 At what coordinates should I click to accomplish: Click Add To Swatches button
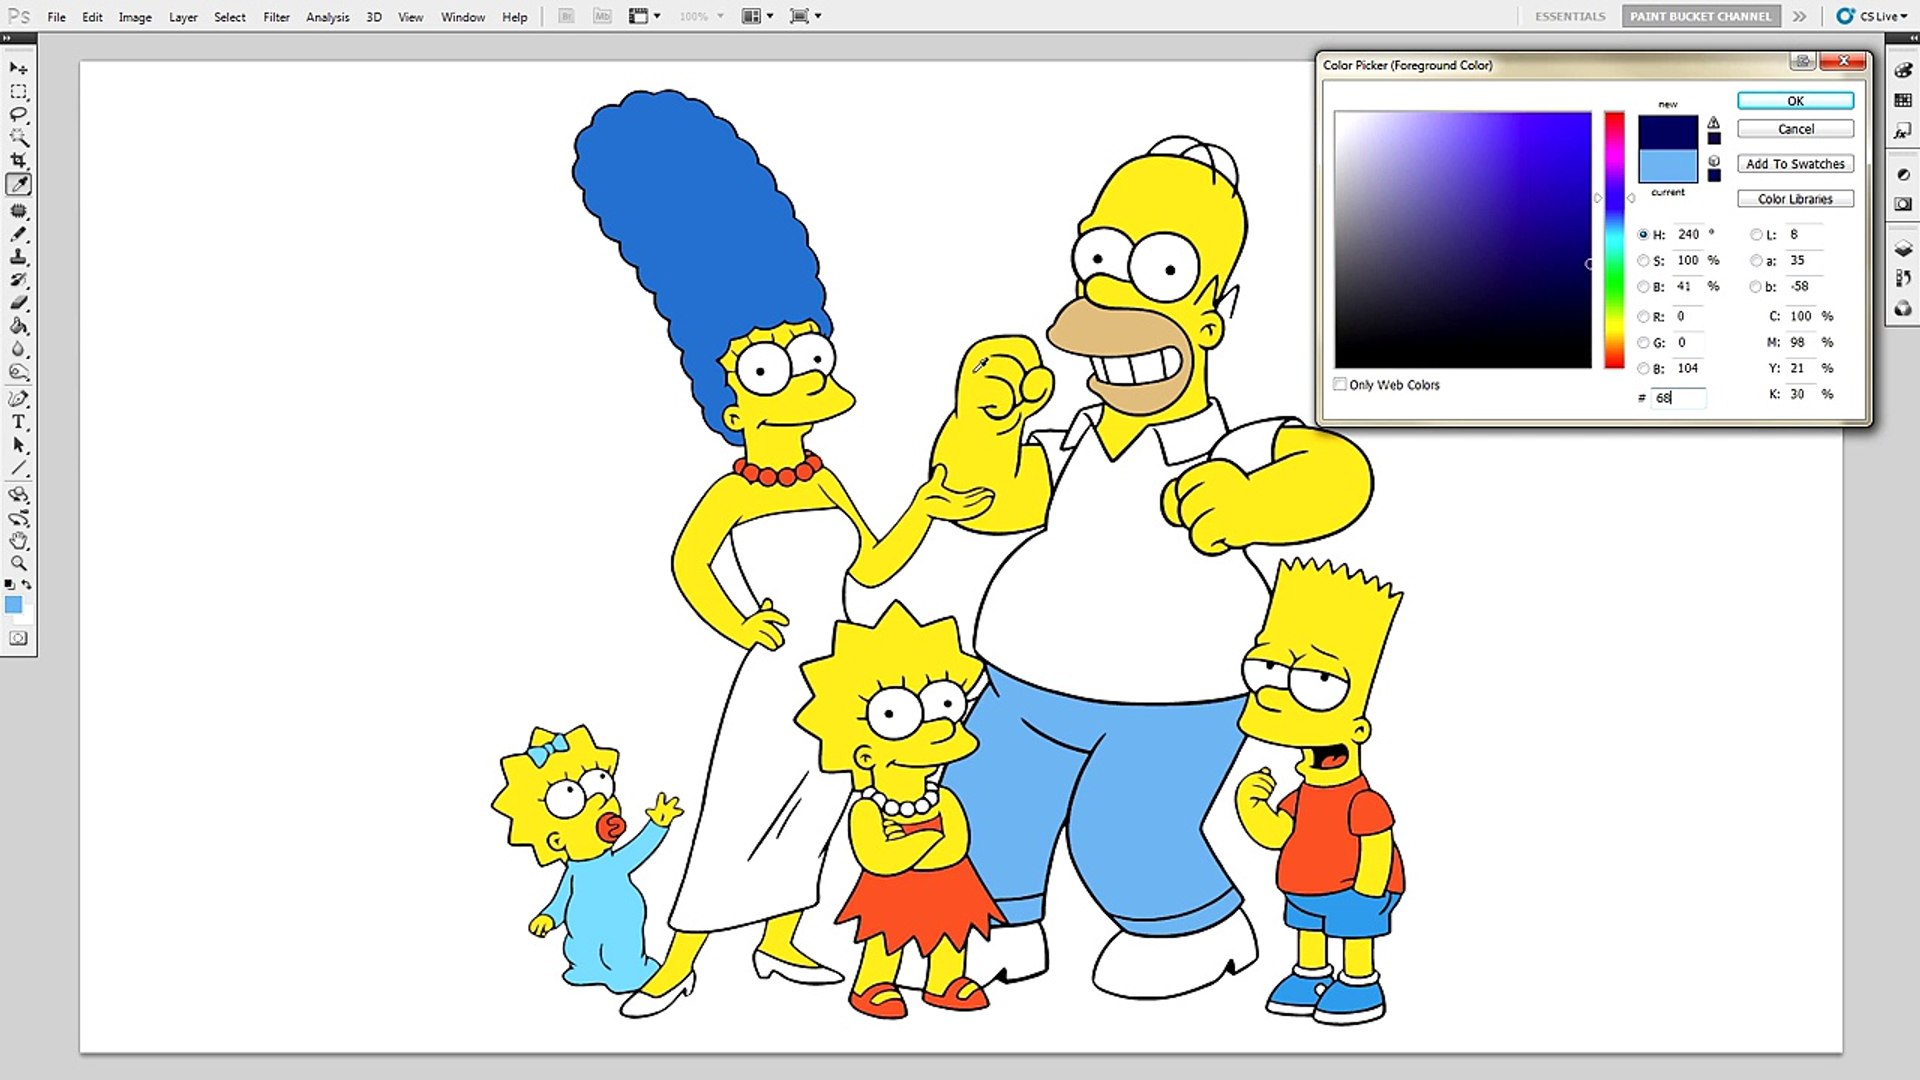[1795, 164]
